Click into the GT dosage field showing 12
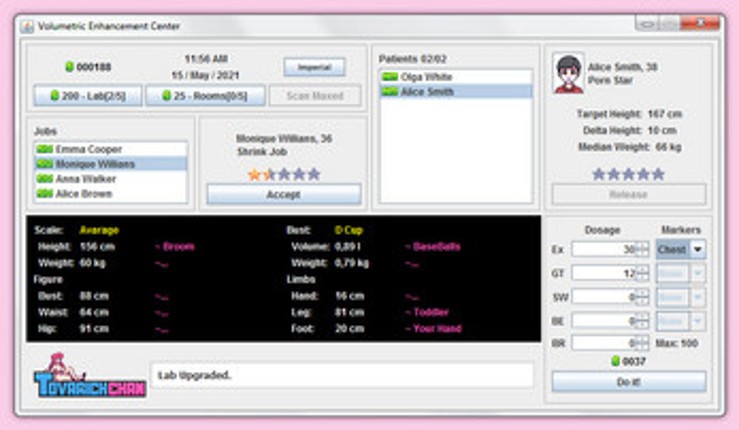The height and width of the screenshot is (430, 739). click(x=604, y=273)
